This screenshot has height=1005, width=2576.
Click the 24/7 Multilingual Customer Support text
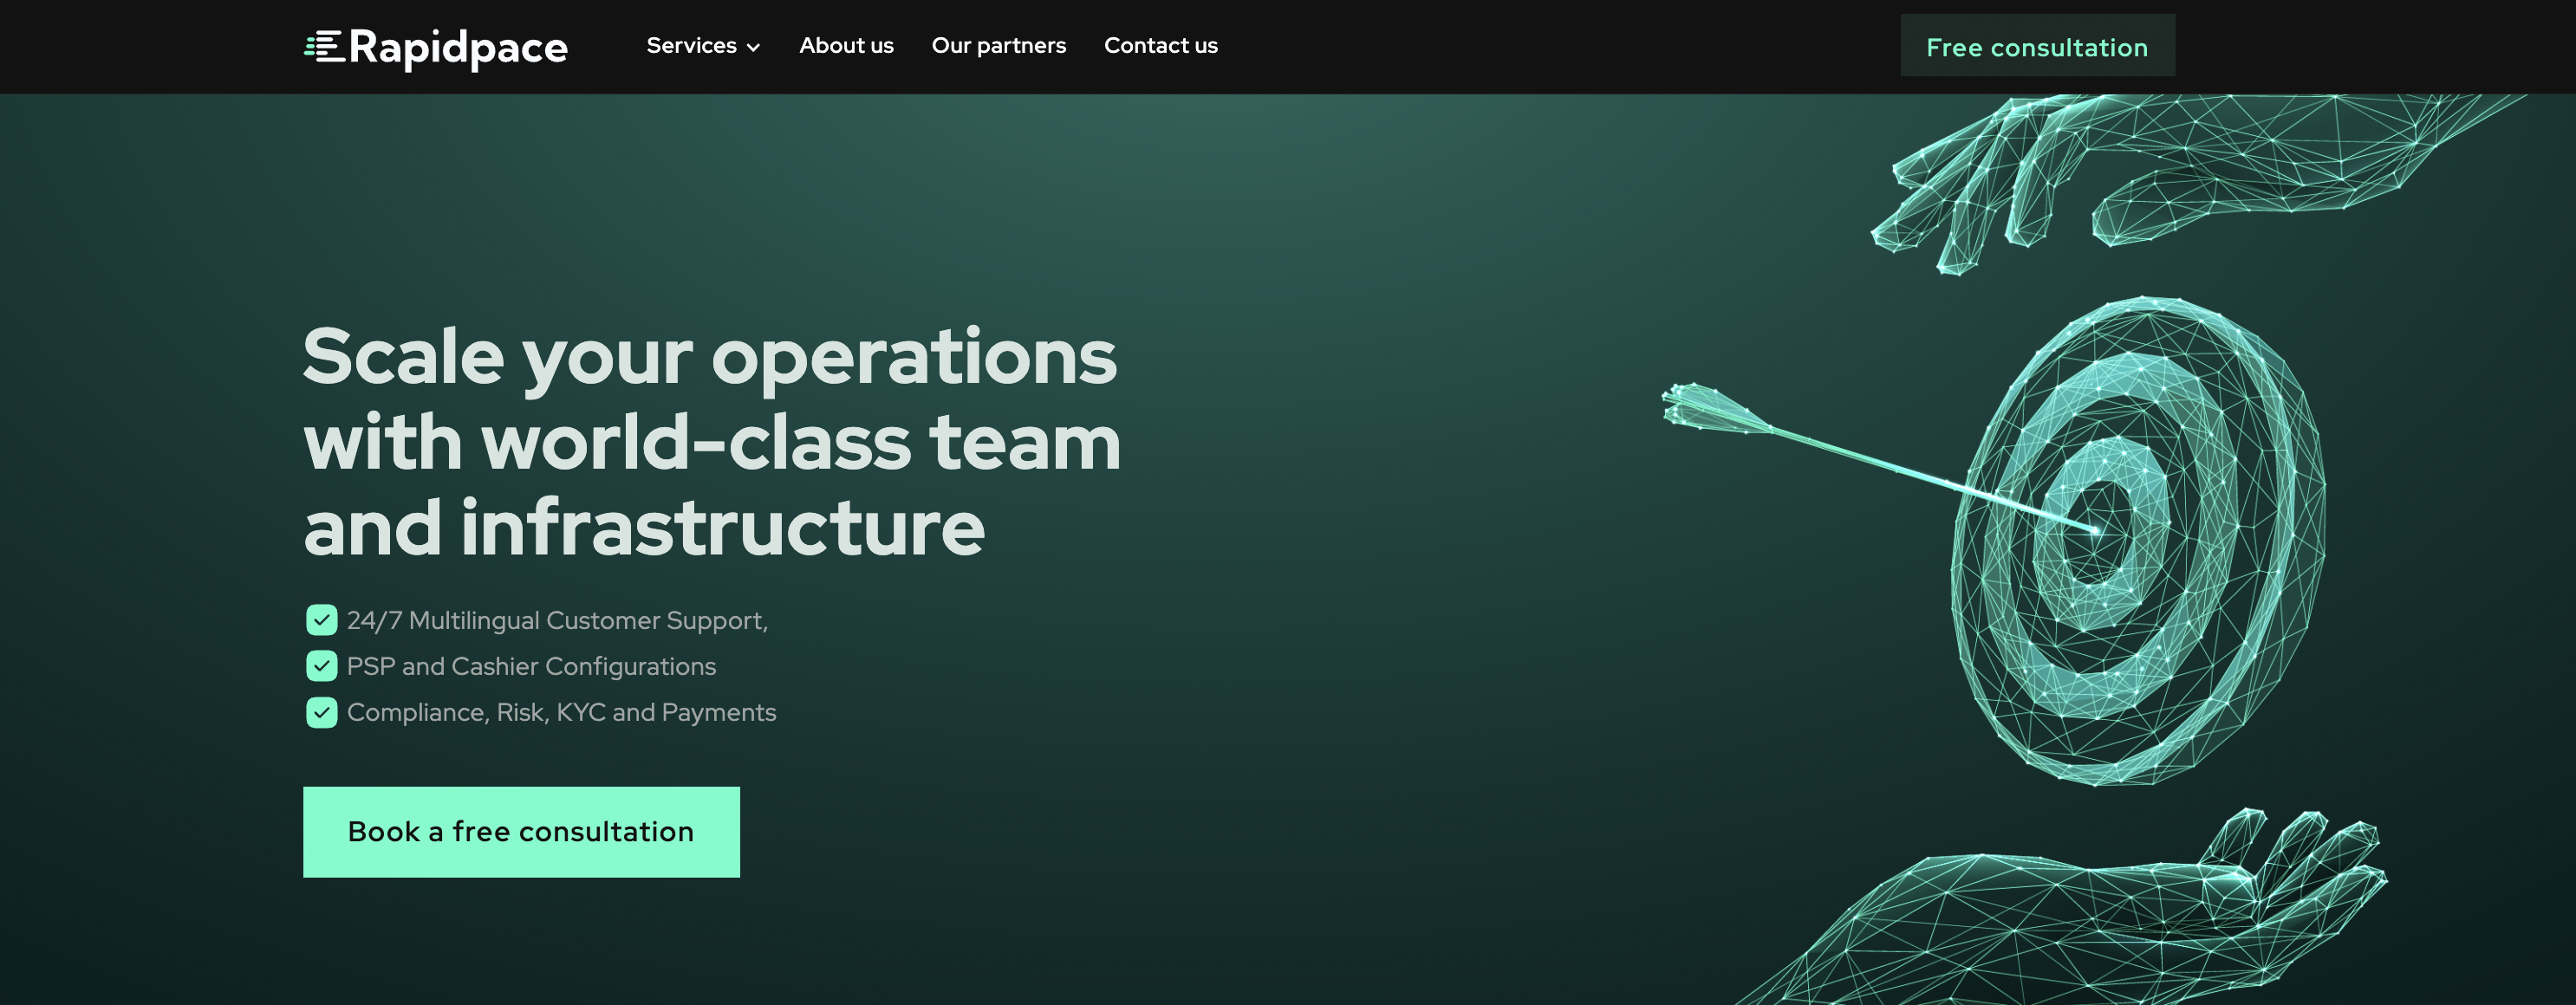coord(558,620)
